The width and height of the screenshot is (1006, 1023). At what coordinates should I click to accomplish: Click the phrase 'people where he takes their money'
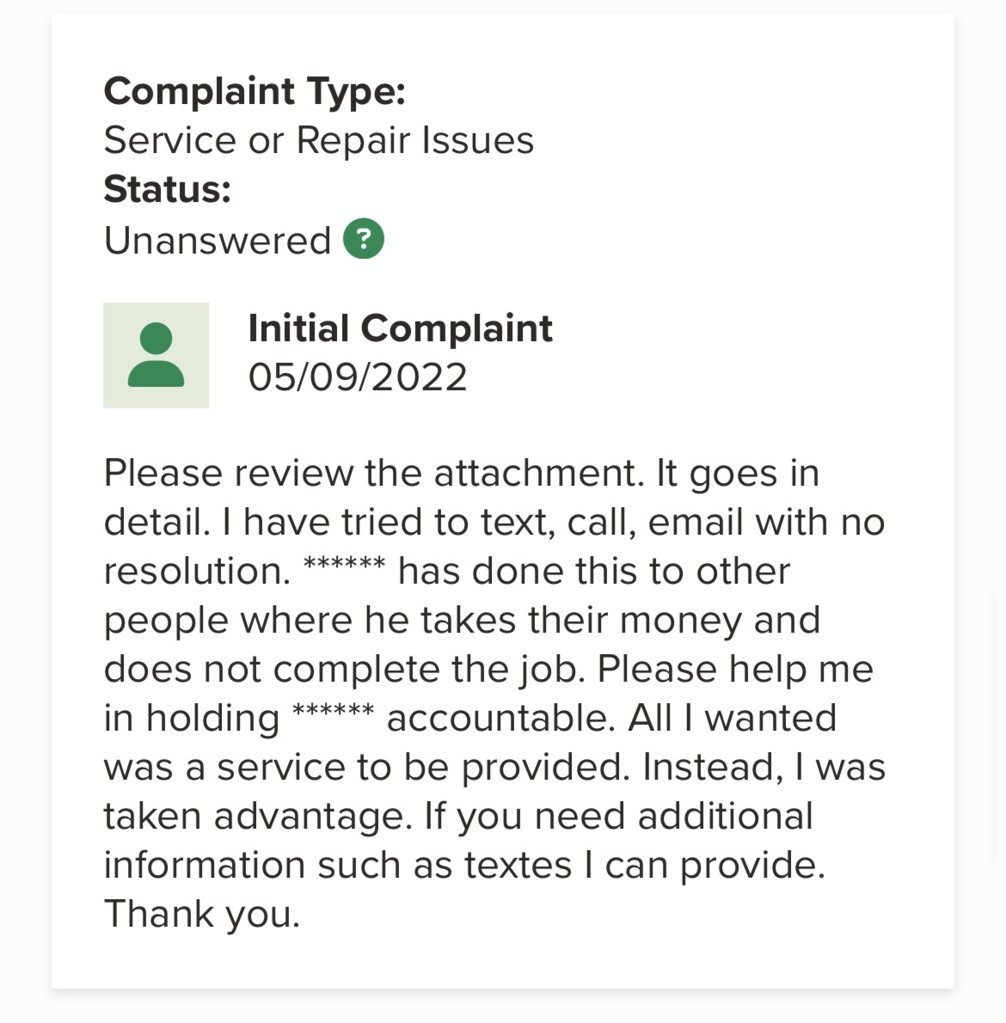[423, 620]
